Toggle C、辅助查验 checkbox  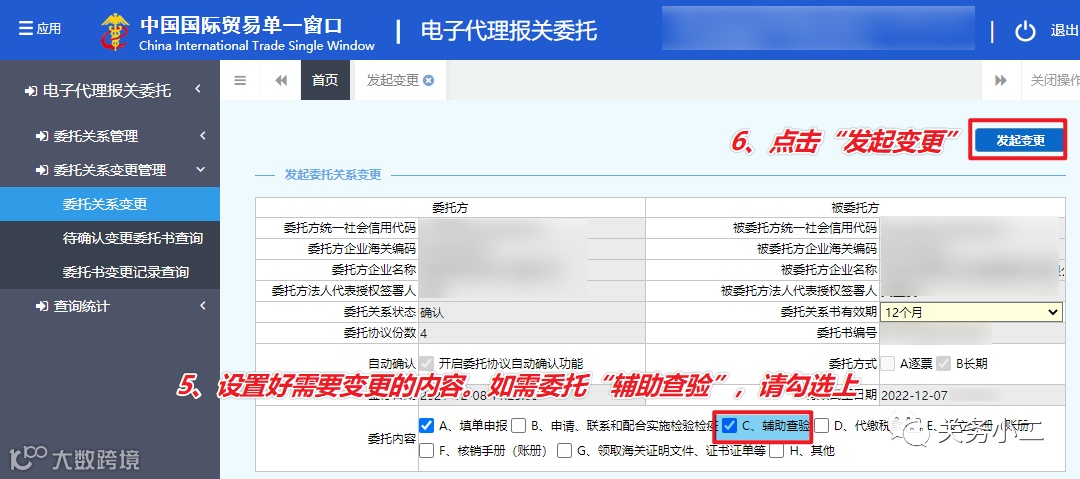pos(729,425)
